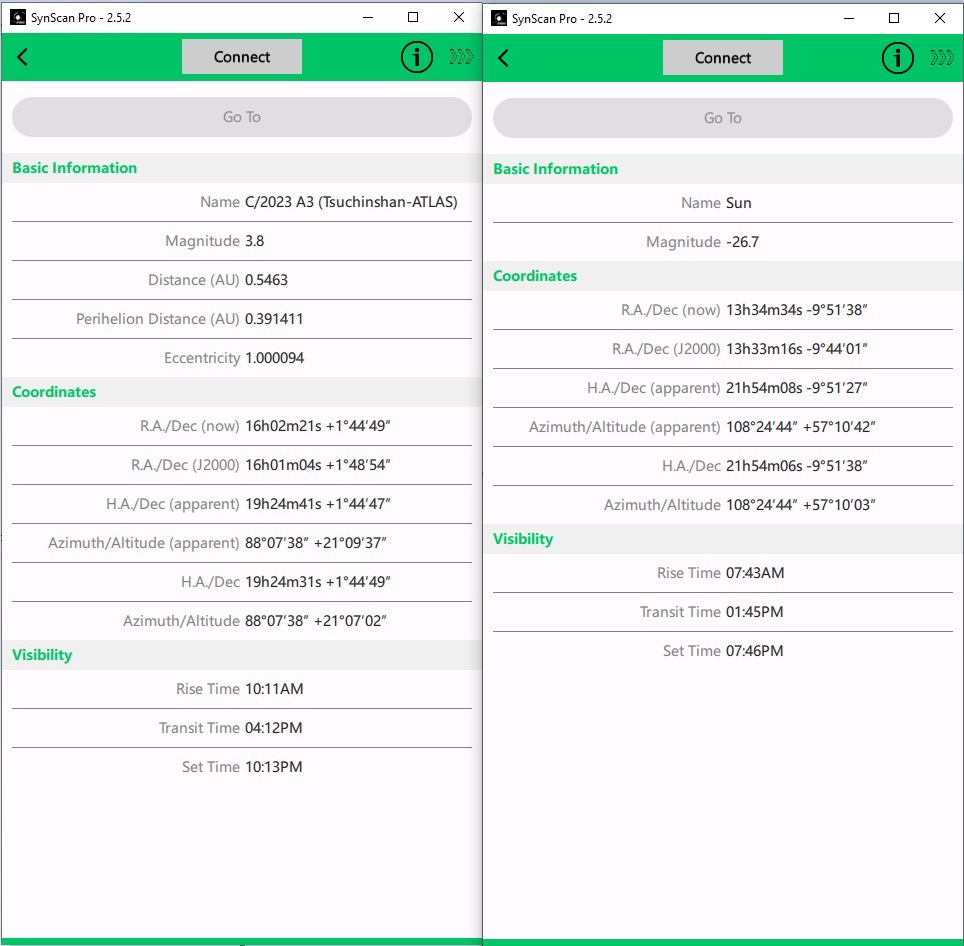
Task: Click the triple-chevron icon in the comet window
Action: coord(461,58)
